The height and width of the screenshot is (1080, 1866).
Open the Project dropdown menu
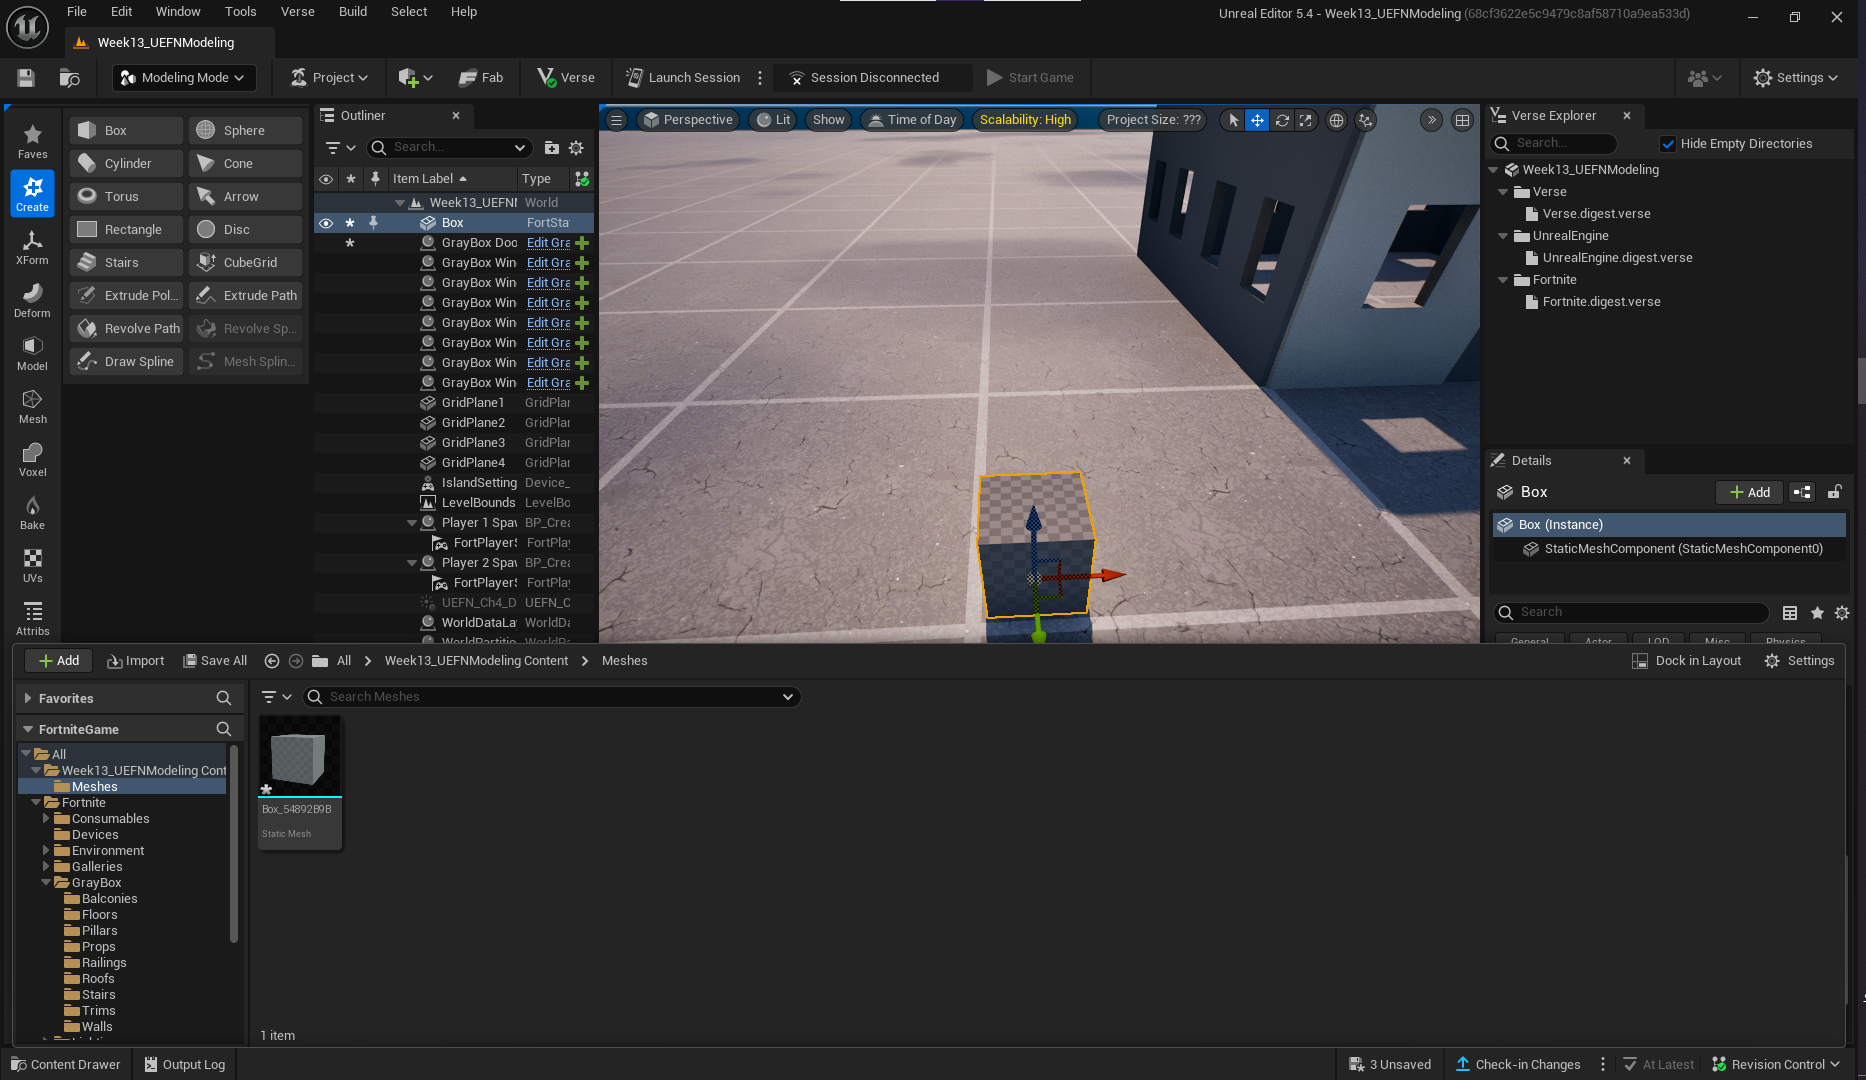coord(329,78)
